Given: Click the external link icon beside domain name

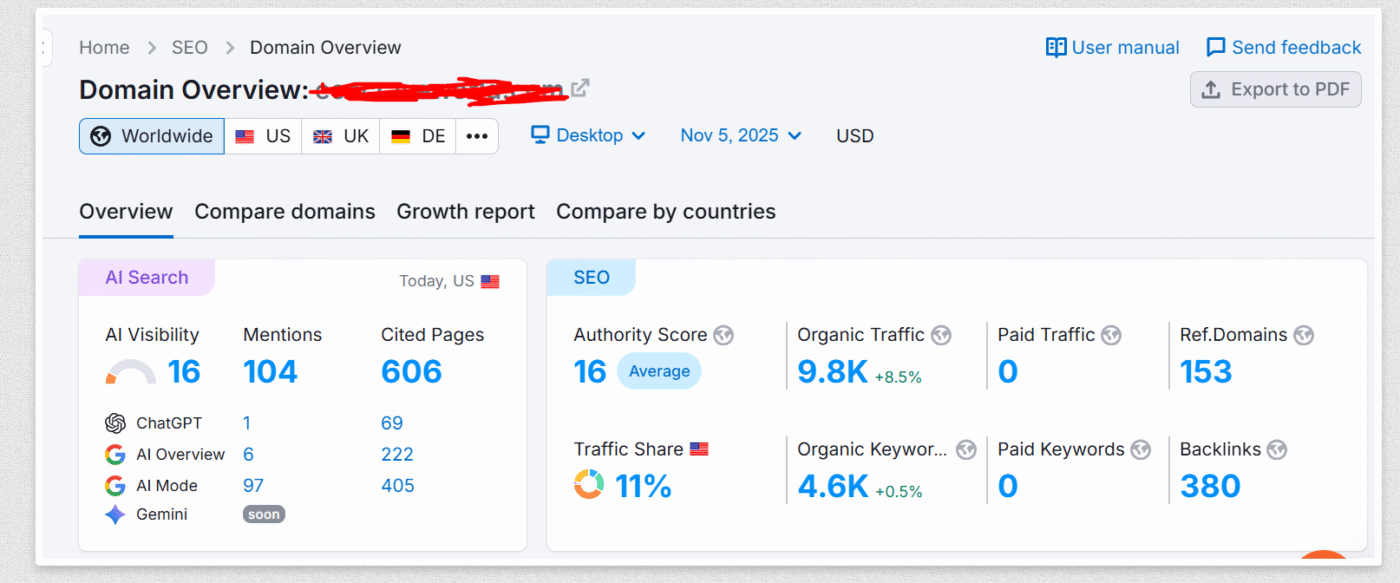Looking at the screenshot, I should click(580, 88).
